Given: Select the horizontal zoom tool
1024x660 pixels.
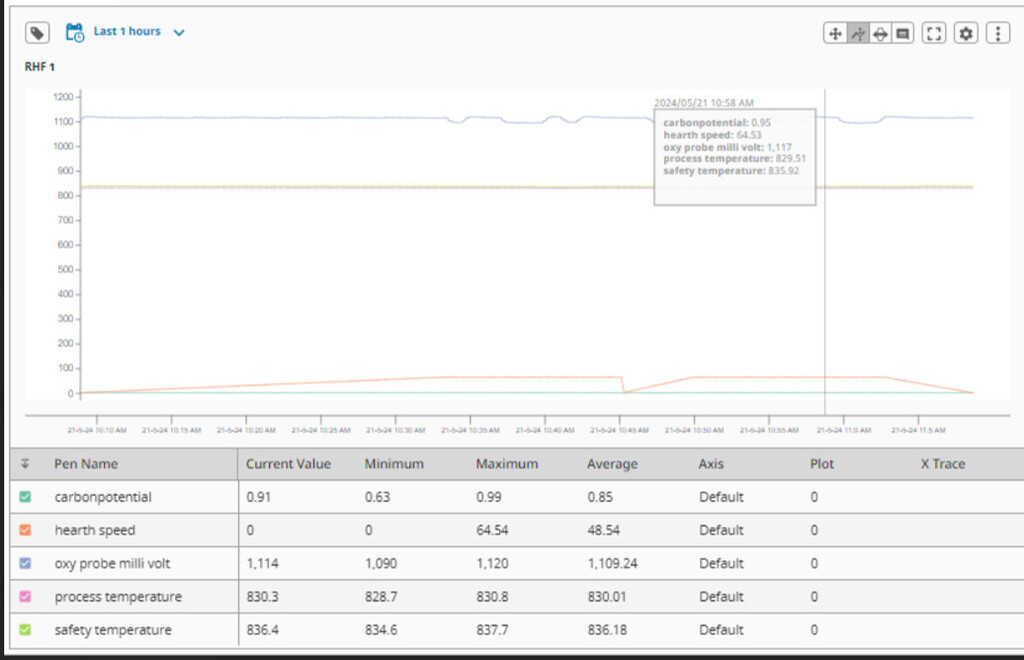Looking at the screenshot, I should click(x=880, y=33).
